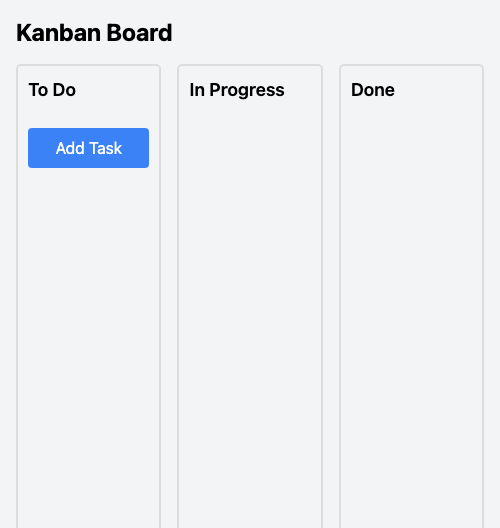Click the blue Add Task button
500x528 pixels.
pyautogui.click(x=89, y=148)
